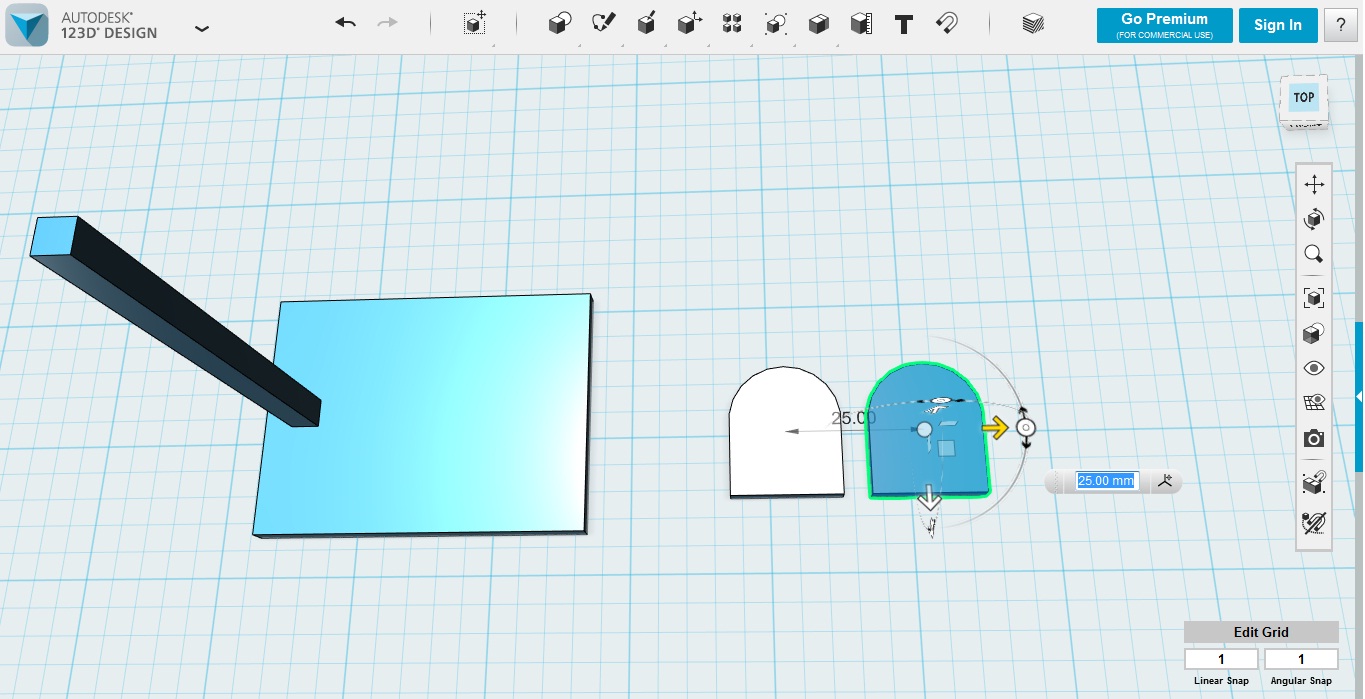1365x699 pixels.
Task: Open the Construct tool menu
Action: click(646, 24)
